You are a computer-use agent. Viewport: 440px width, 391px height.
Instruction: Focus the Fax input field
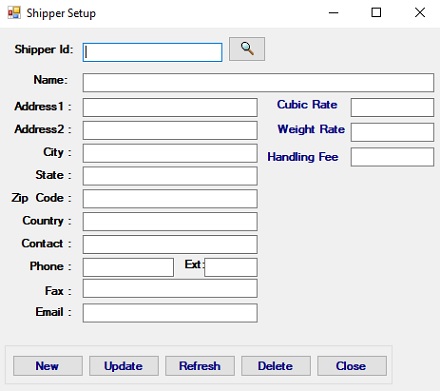(170, 288)
